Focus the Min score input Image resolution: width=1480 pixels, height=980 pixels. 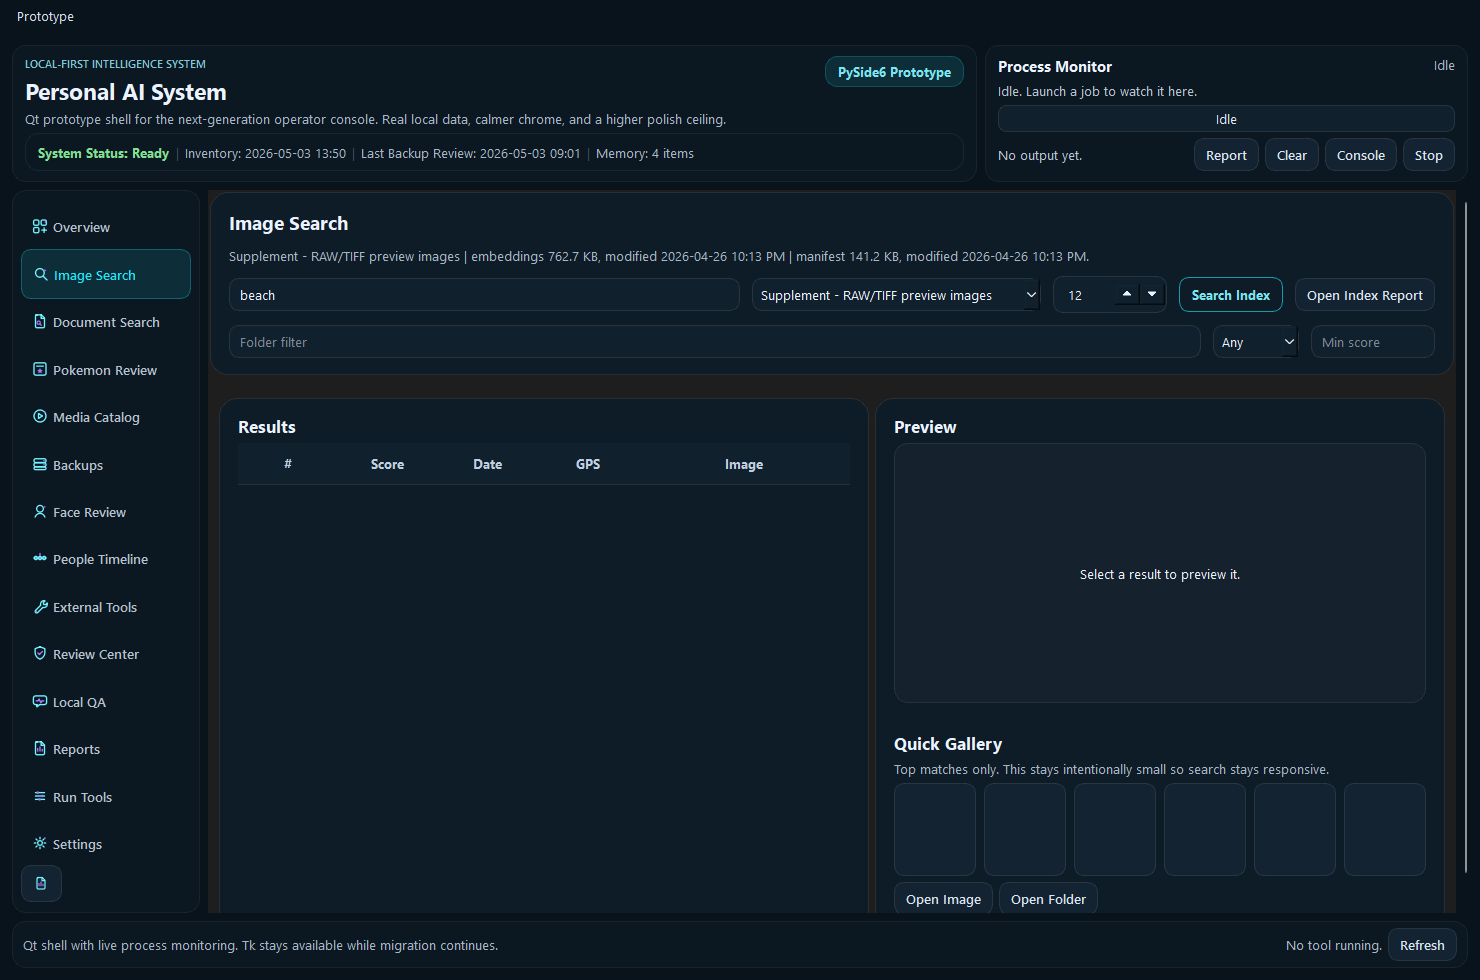(1373, 342)
